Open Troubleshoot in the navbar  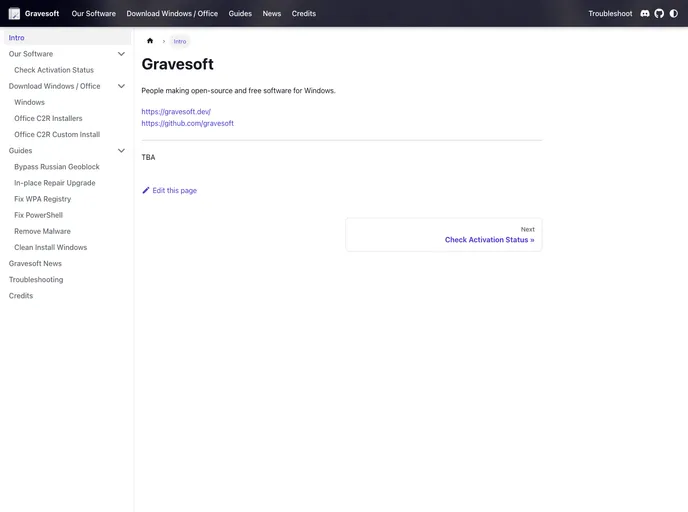[x=610, y=14]
